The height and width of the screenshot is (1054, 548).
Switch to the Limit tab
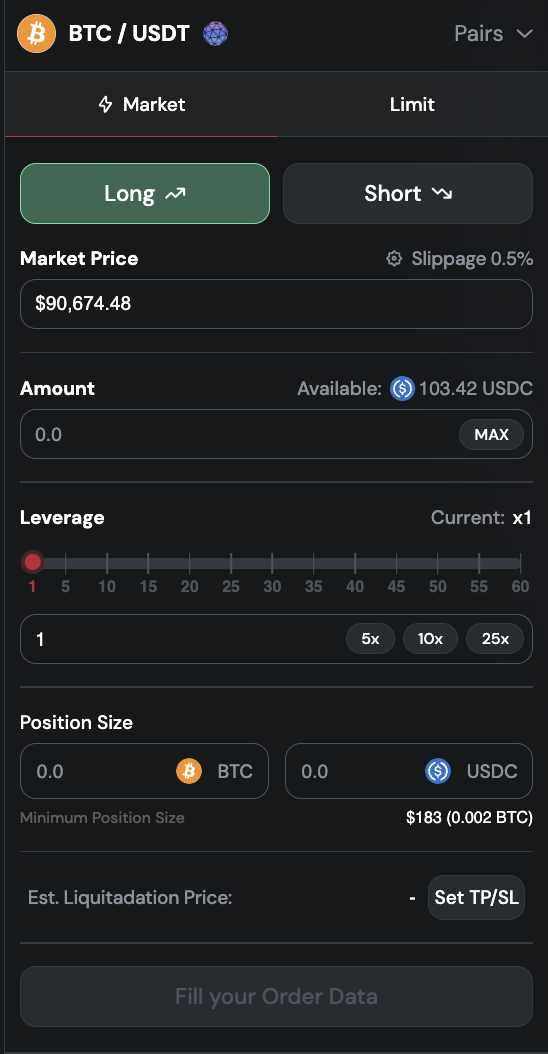click(412, 105)
